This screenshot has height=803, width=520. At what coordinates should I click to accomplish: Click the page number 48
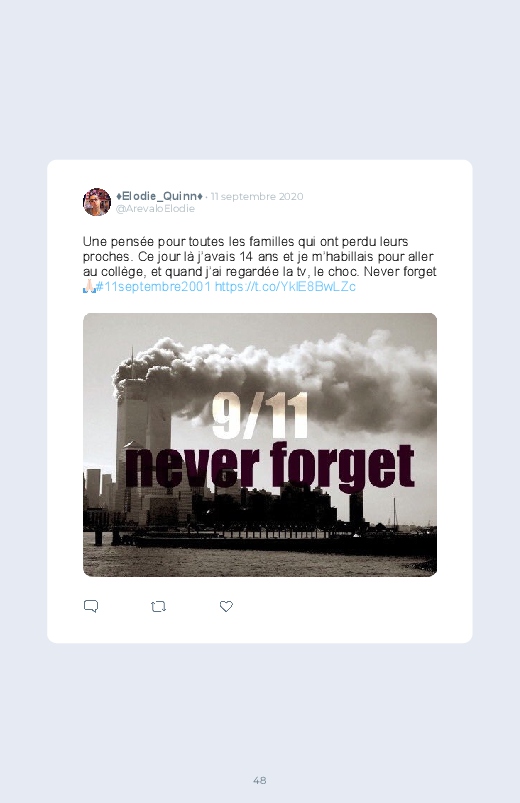click(260, 780)
